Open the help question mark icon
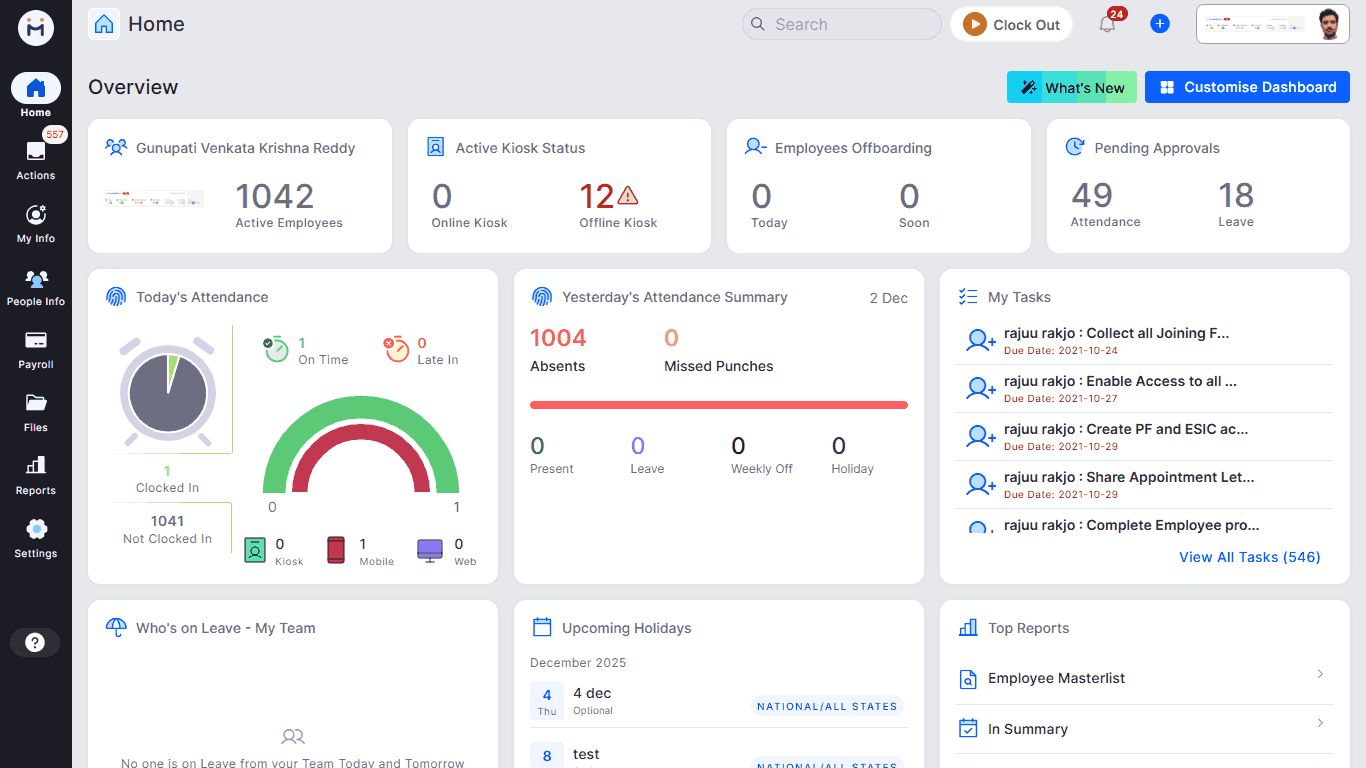This screenshot has height=768, width=1366. pos(35,643)
